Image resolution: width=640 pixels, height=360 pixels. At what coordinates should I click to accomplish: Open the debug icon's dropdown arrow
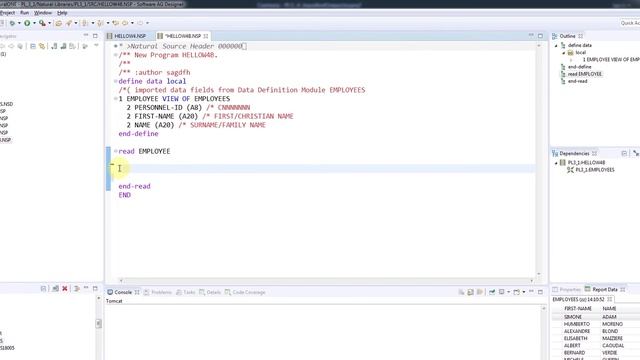click(19, 23)
